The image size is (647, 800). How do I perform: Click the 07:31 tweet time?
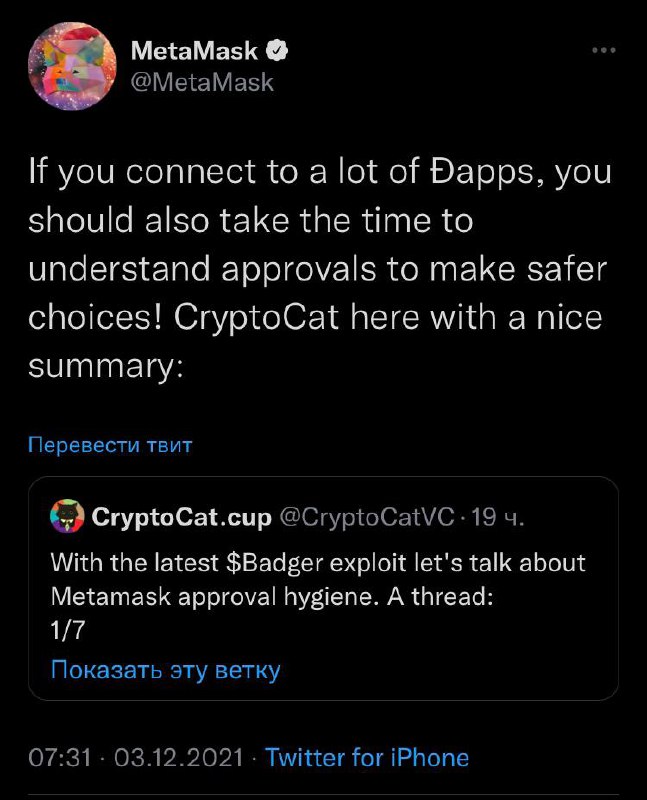pos(62,757)
